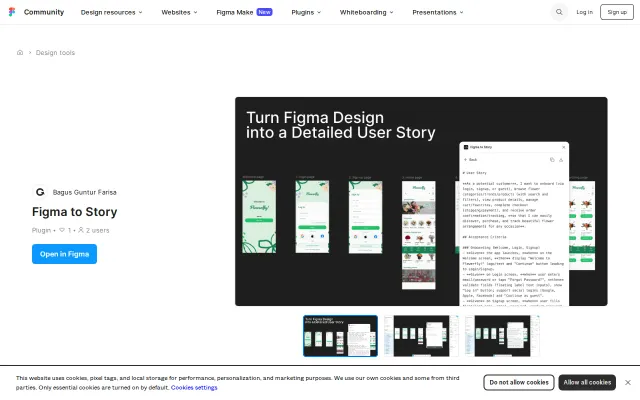Open the Cookies settings link
The image size is (640, 400).
tap(194, 387)
